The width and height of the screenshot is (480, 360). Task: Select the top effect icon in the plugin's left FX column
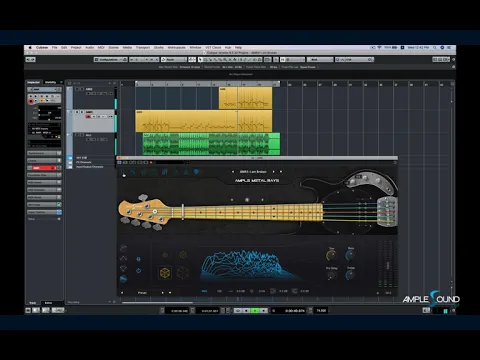click(x=123, y=247)
